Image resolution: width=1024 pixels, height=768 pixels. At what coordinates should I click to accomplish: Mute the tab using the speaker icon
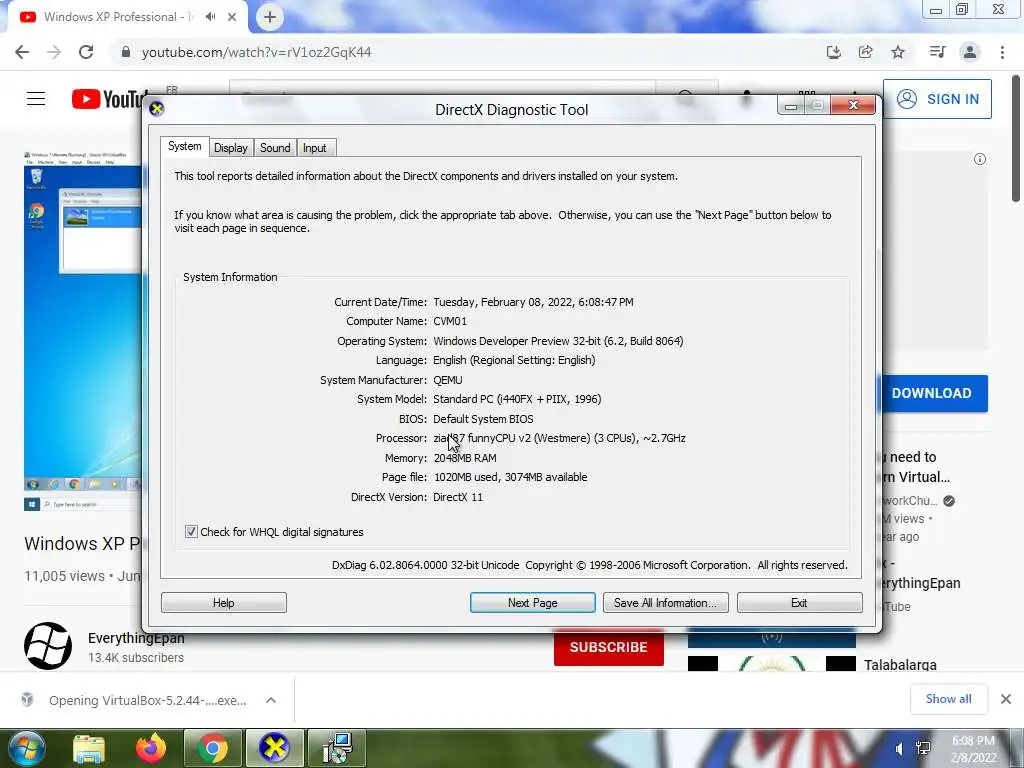coord(210,17)
